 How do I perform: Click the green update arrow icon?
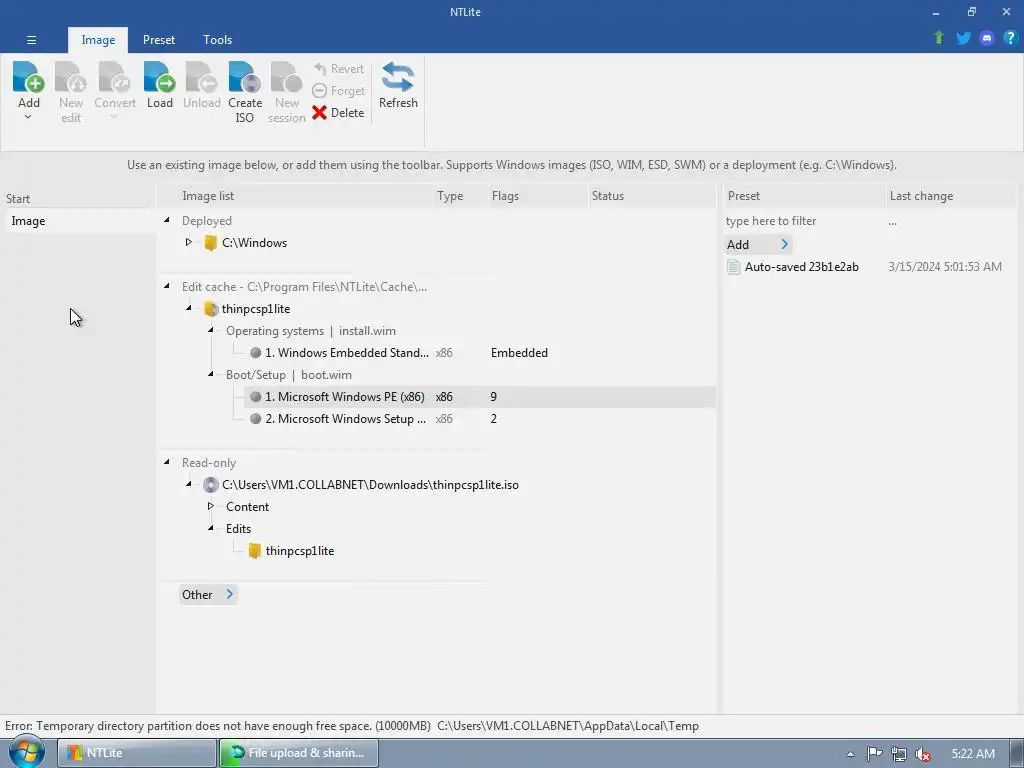[x=939, y=38]
